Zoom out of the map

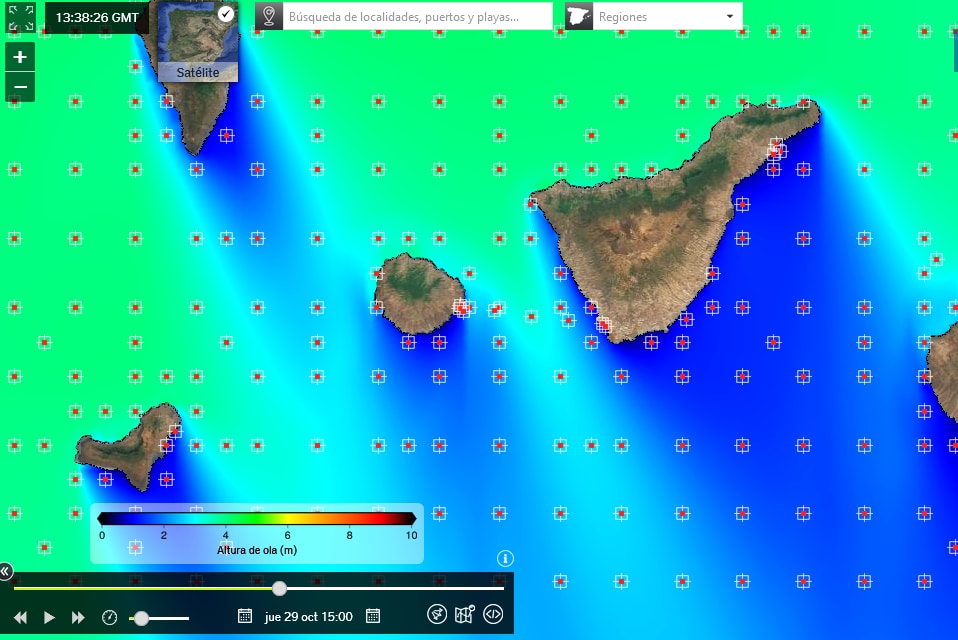[x=20, y=87]
